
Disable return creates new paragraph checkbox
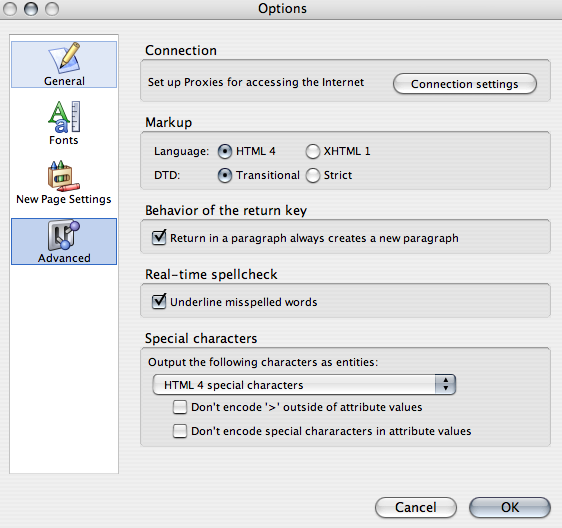[159, 238]
